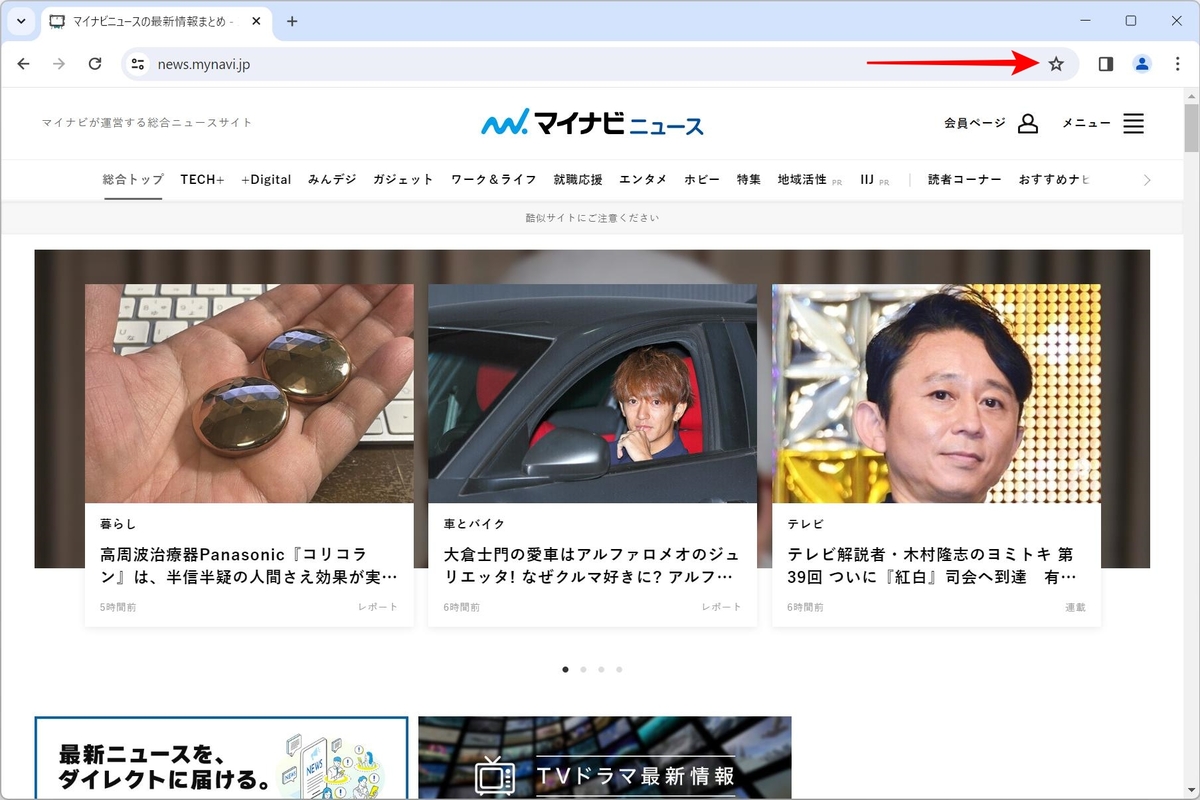This screenshot has height=800, width=1200.
Task: Open the Chrome profile avatar
Action: click(x=1141, y=64)
